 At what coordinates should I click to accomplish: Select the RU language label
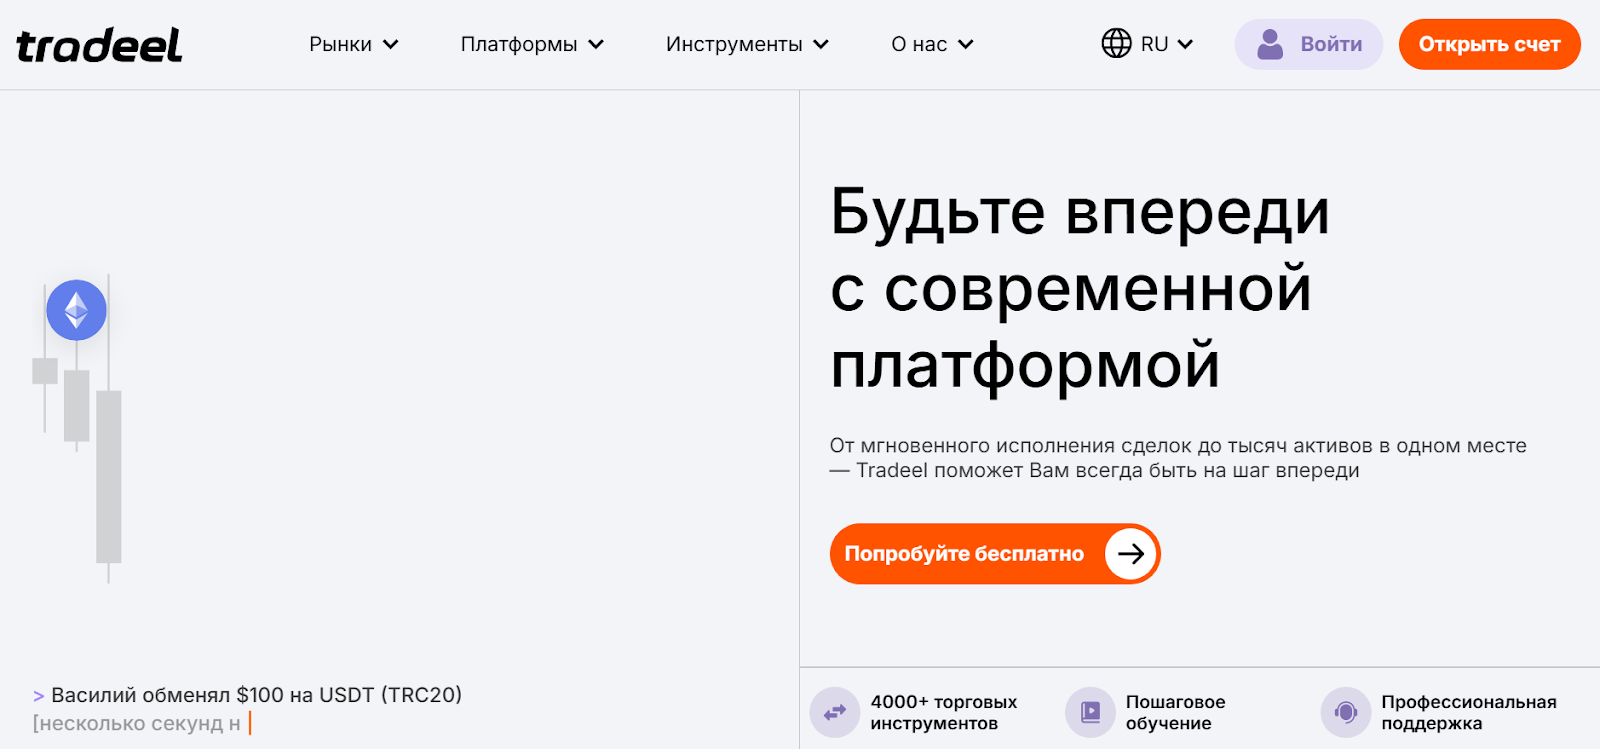[1154, 44]
